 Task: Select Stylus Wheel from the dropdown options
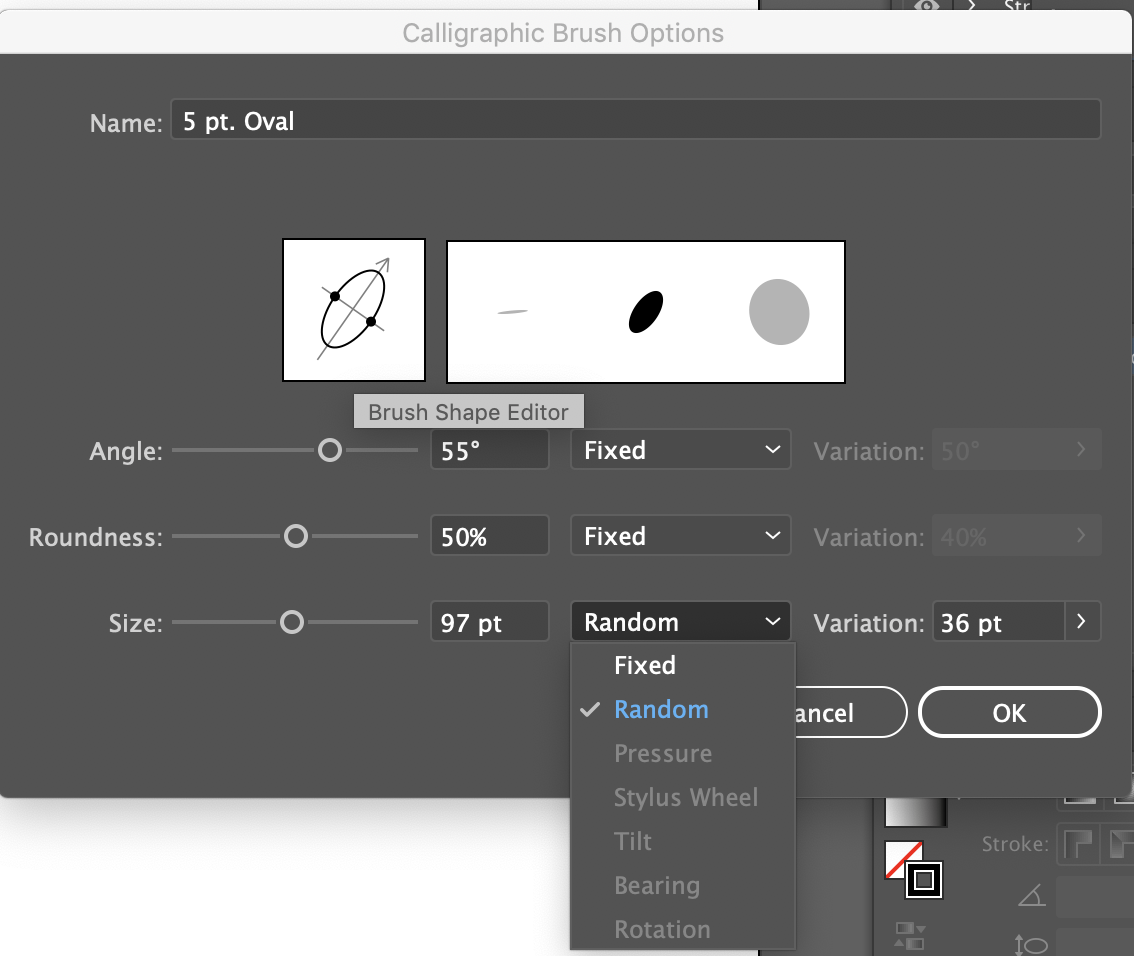click(686, 797)
